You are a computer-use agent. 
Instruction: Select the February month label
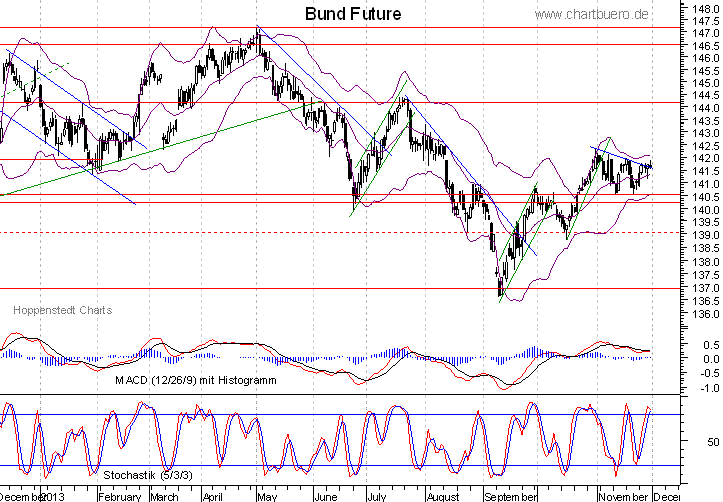pos(120,497)
